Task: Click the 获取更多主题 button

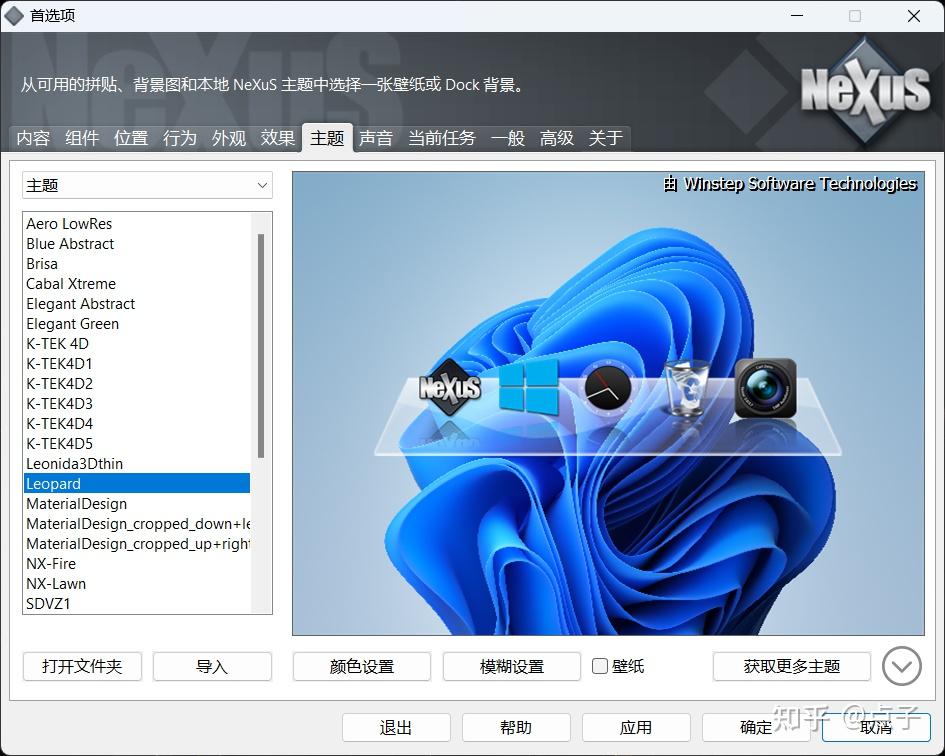Action: pyautogui.click(x=791, y=666)
